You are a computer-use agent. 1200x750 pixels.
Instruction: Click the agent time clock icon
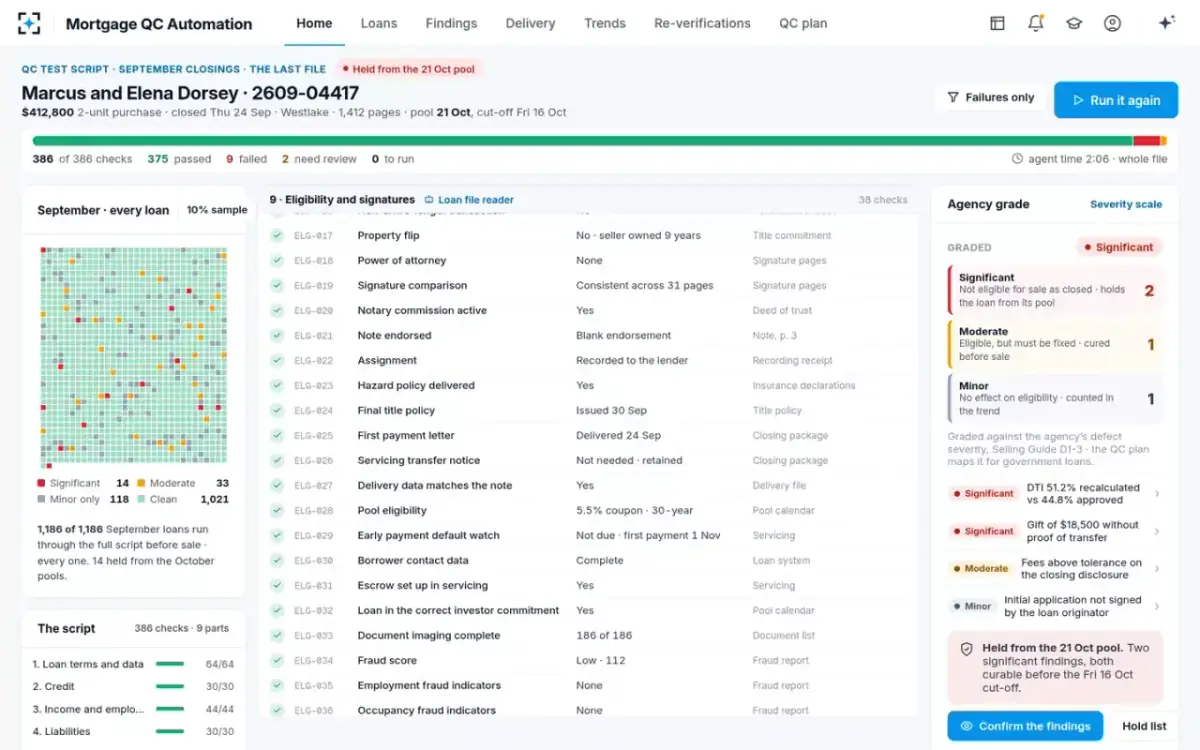[x=1017, y=159]
